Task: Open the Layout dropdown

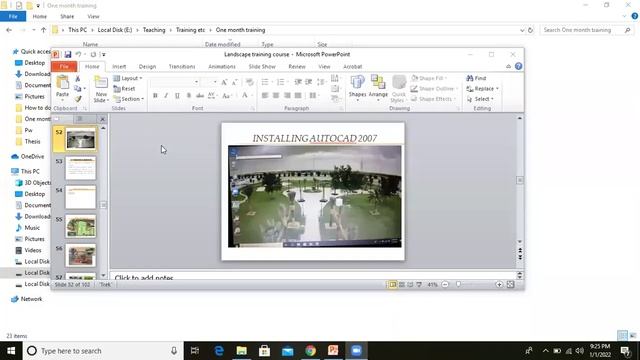Action: pyautogui.click(x=128, y=78)
